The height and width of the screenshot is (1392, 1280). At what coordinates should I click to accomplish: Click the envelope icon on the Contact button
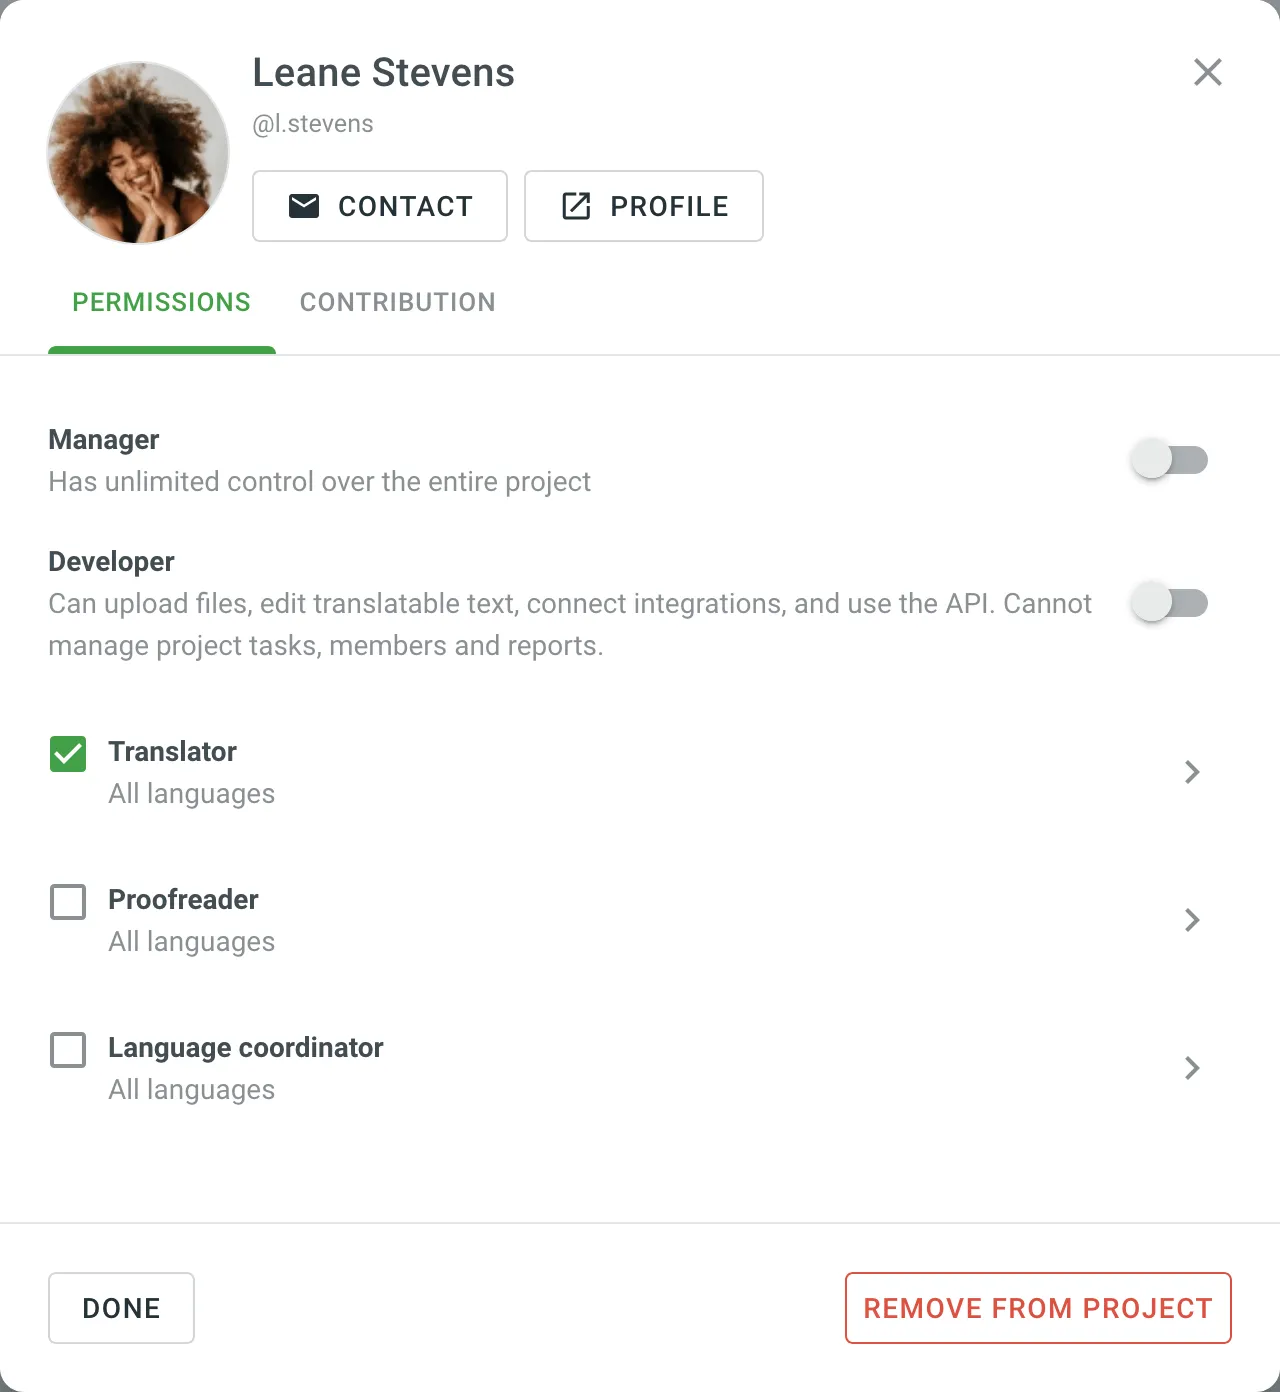coord(304,206)
